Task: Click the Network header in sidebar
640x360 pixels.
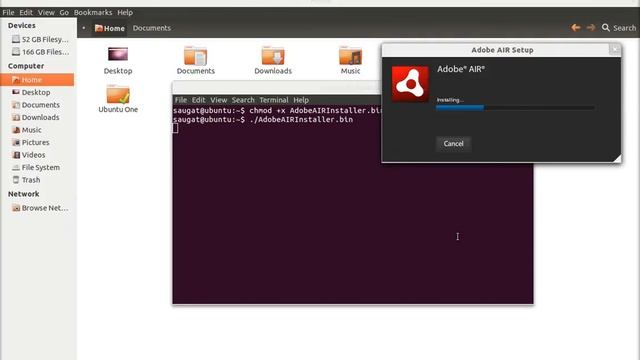Action: click(24, 194)
